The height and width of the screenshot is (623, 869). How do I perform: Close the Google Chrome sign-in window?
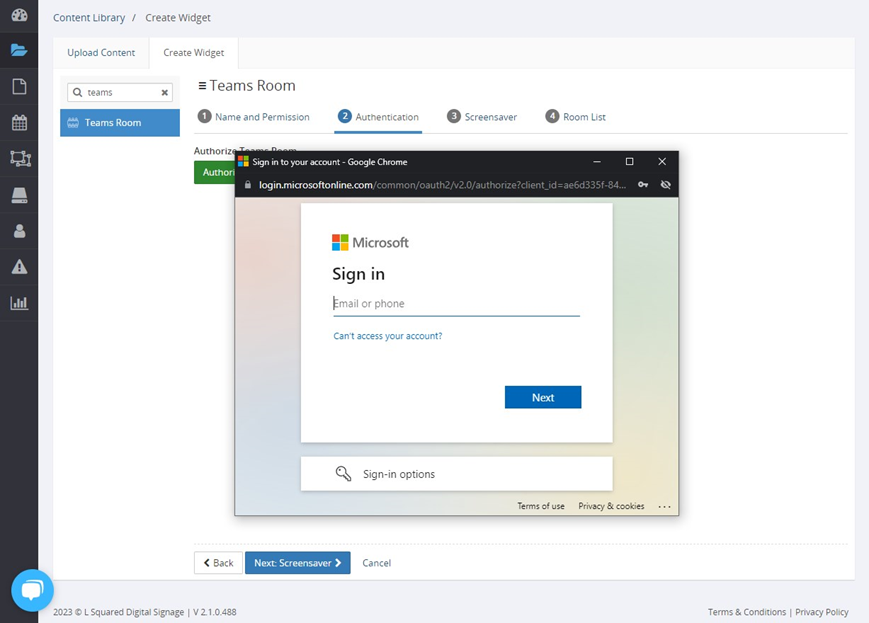click(662, 161)
